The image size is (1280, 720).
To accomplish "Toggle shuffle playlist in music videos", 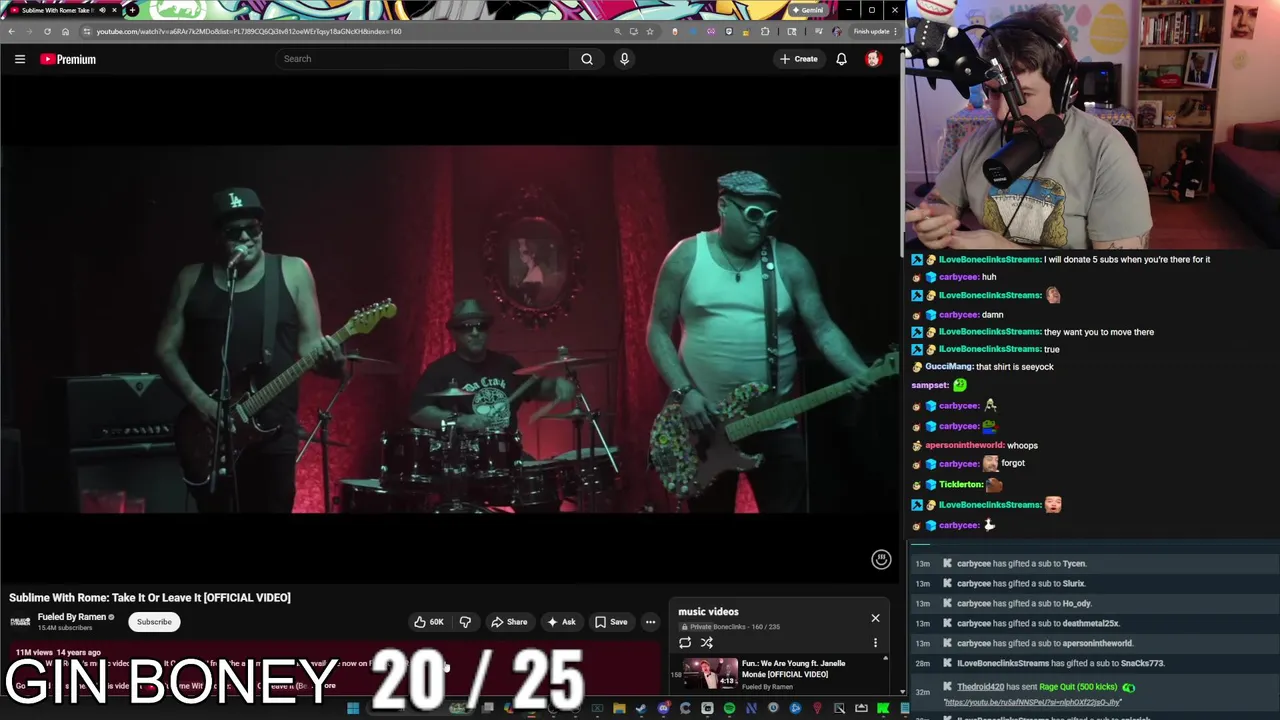I will pyautogui.click(x=707, y=643).
